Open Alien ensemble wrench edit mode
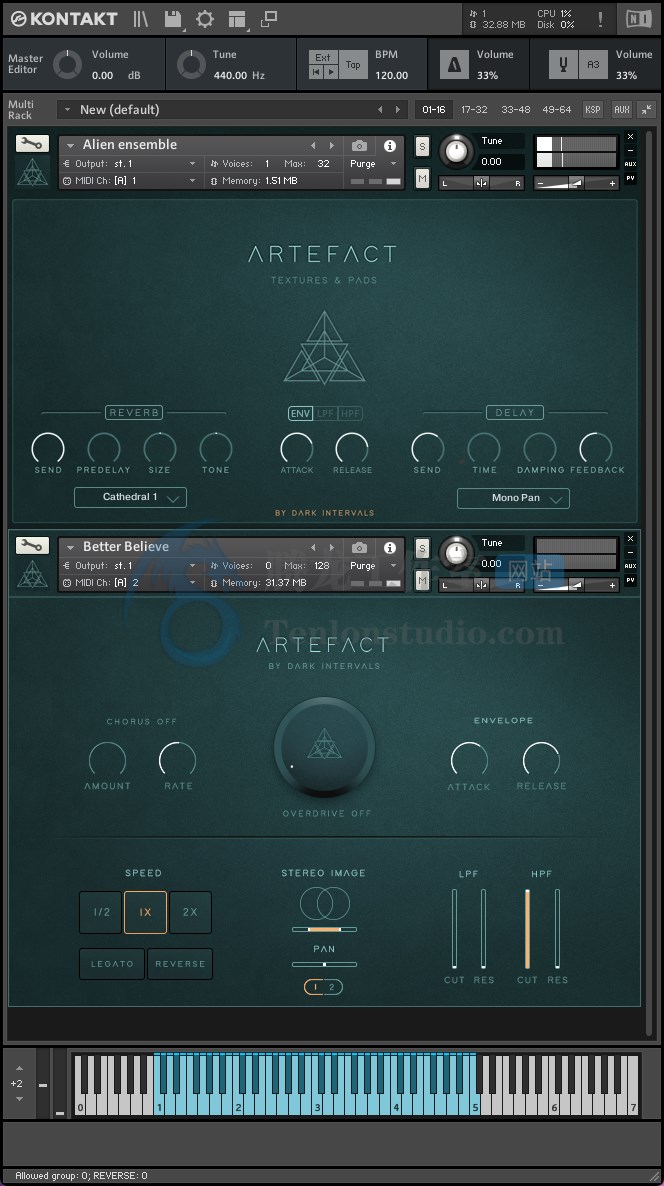 (x=32, y=144)
